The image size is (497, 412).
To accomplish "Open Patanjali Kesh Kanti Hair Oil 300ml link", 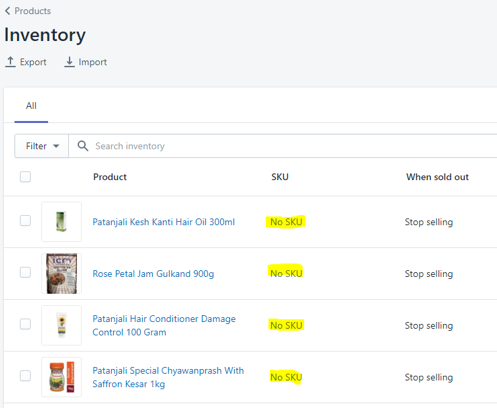I will click(164, 222).
